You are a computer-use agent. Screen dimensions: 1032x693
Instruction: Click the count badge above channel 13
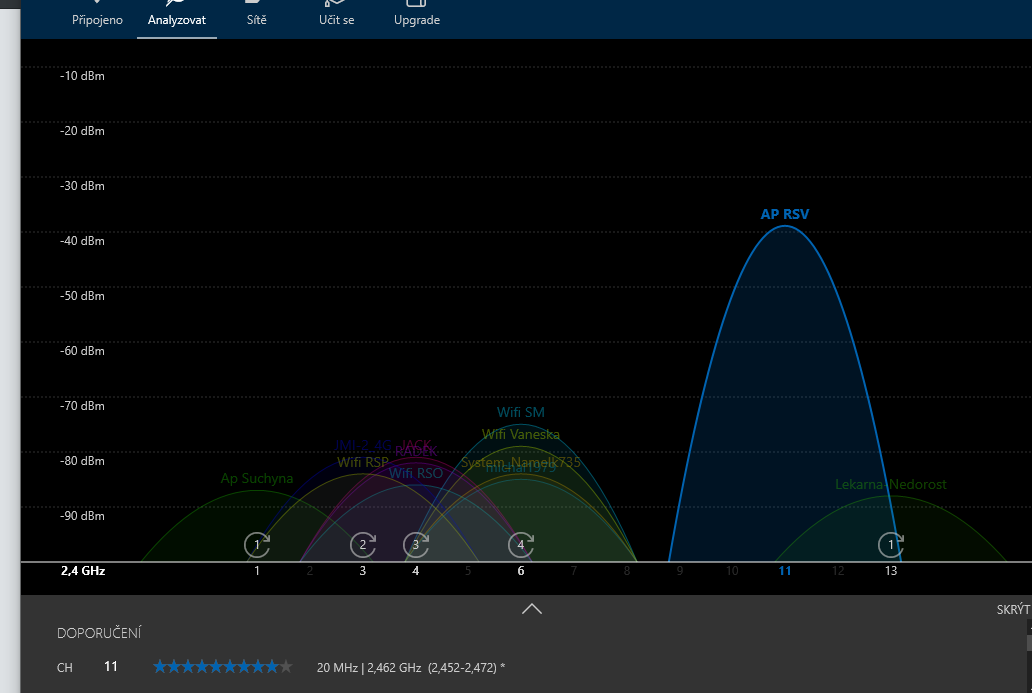pyautogui.click(x=890, y=545)
